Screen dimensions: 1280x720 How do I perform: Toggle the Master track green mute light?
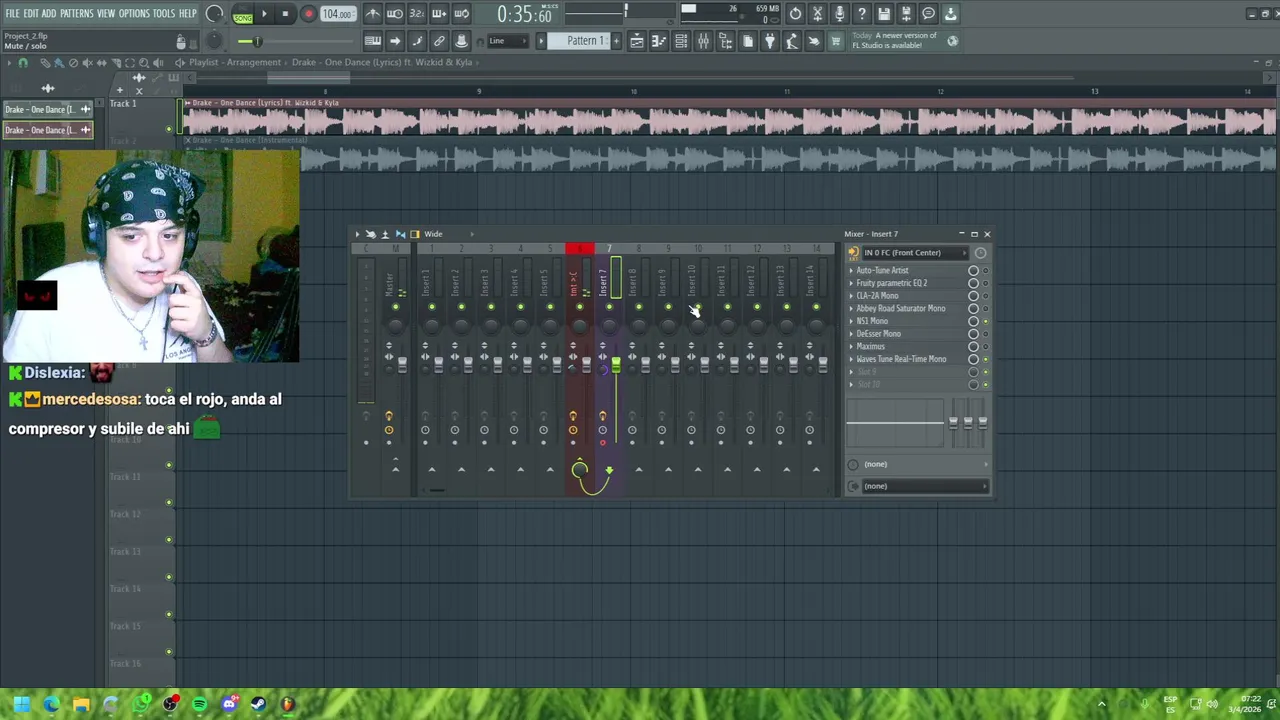395,307
